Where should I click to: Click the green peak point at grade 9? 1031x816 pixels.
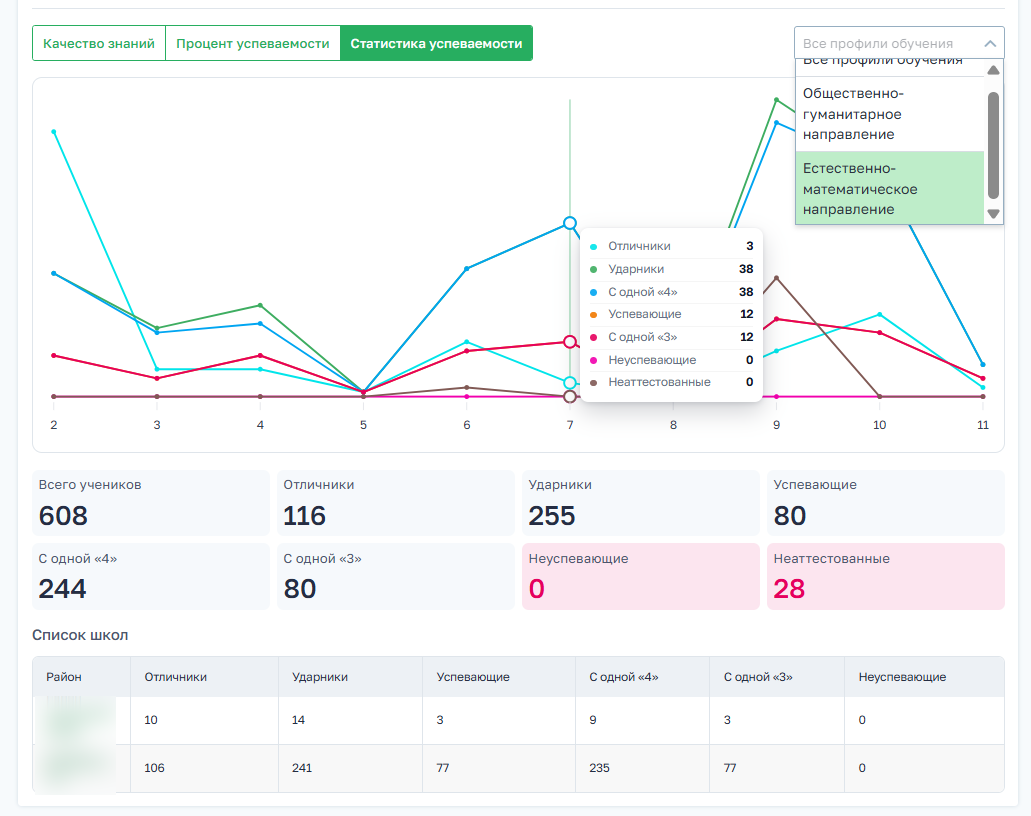pyautogui.click(x=777, y=100)
